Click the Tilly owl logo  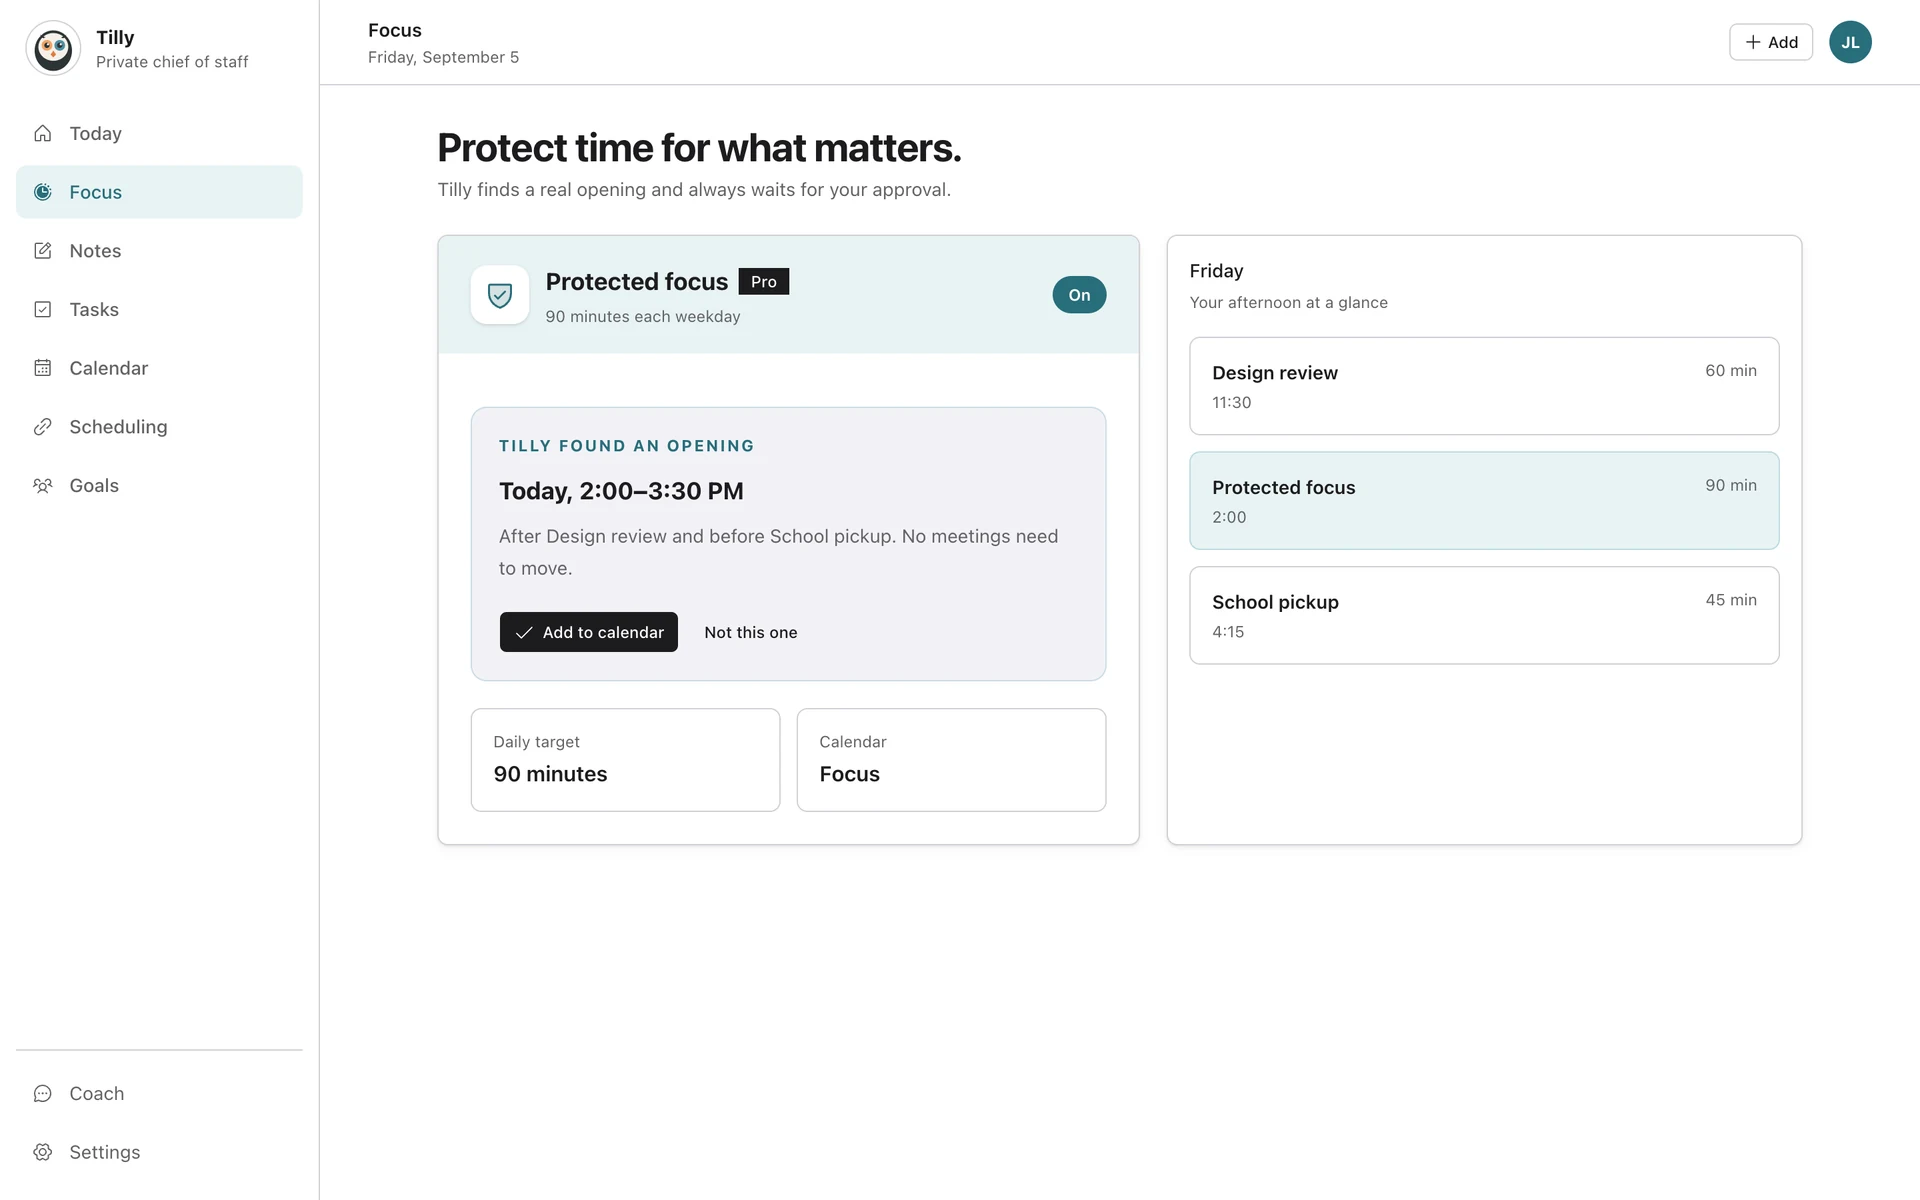point(53,48)
